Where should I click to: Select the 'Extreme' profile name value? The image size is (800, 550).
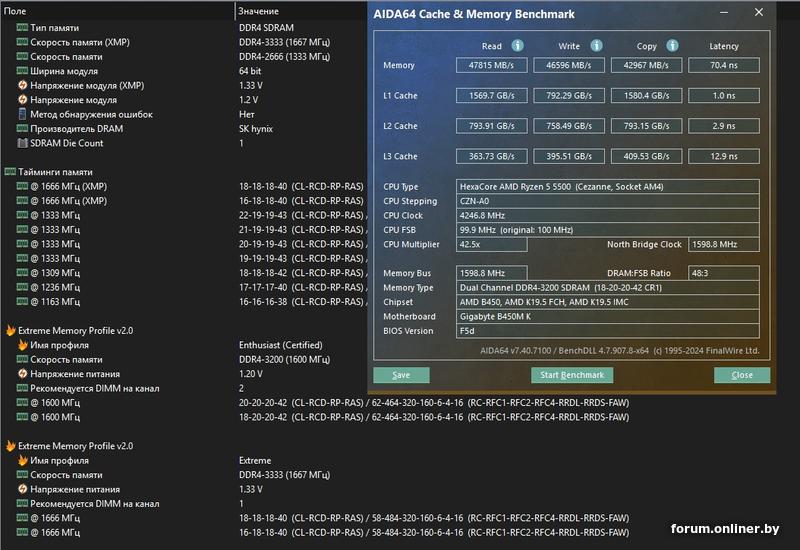(x=255, y=460)
